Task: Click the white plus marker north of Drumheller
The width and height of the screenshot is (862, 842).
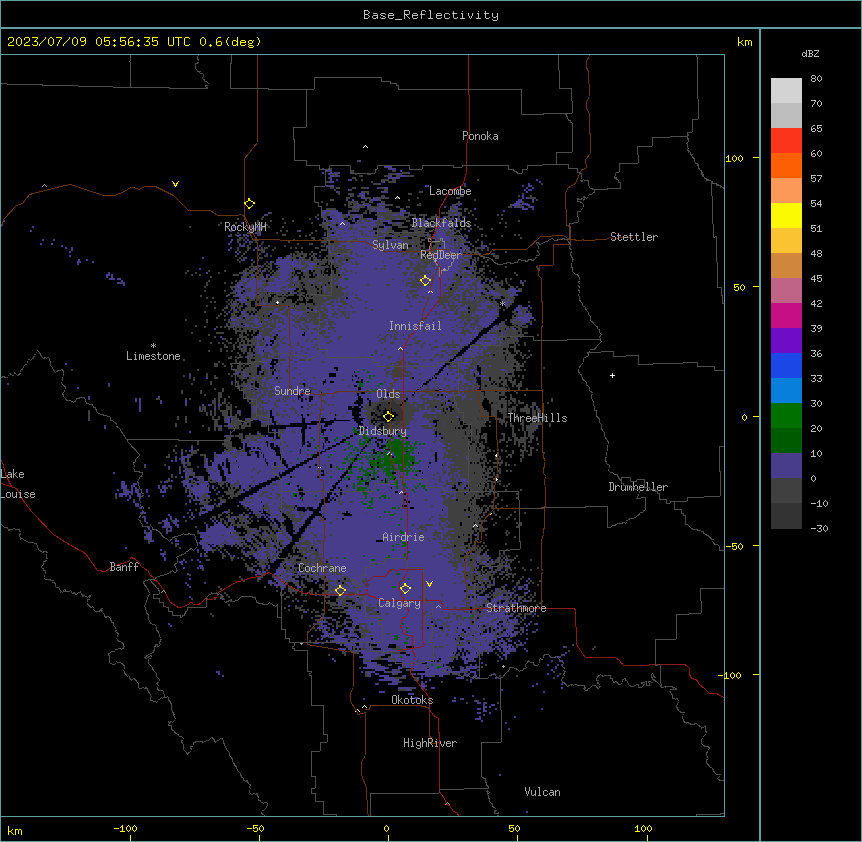Action: [612, 375]
